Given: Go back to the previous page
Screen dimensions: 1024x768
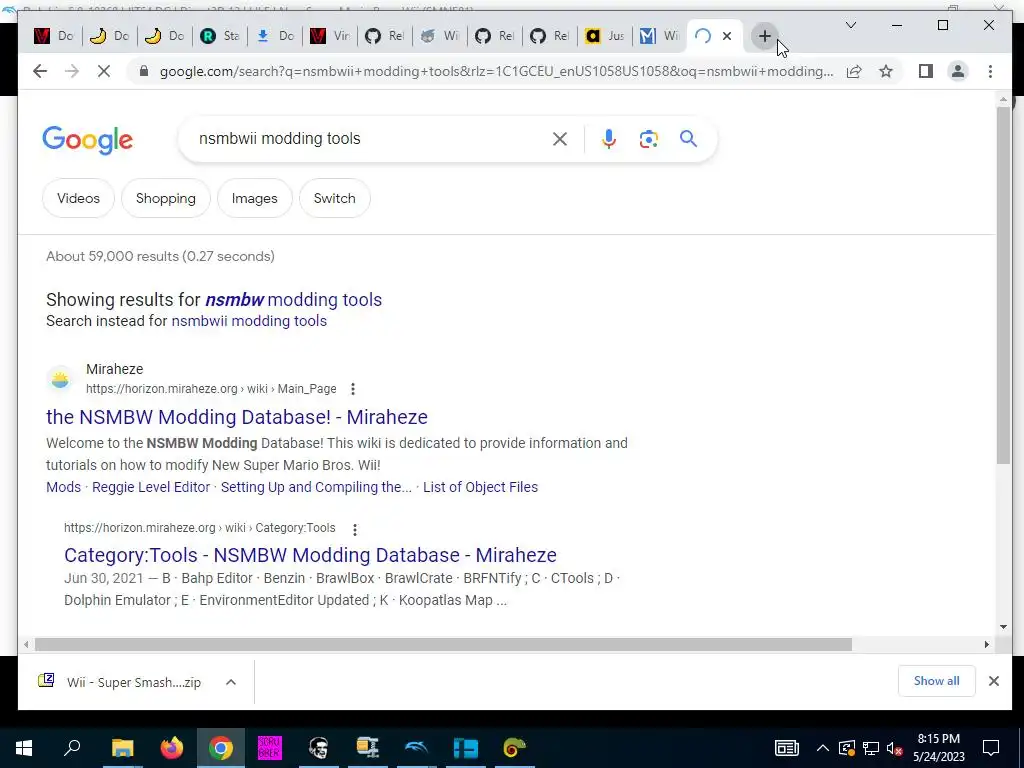Looking at the screenshot, I should 40,71.
